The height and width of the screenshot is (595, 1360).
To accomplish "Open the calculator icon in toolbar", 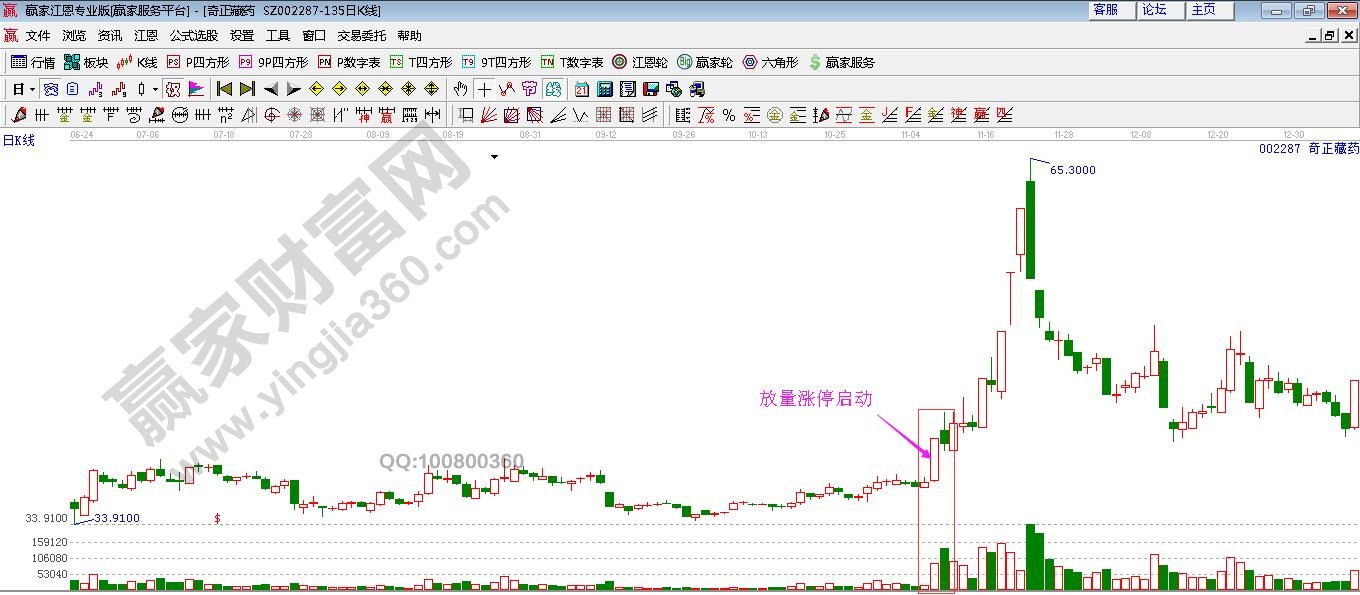I will click(x=604, y=89).
